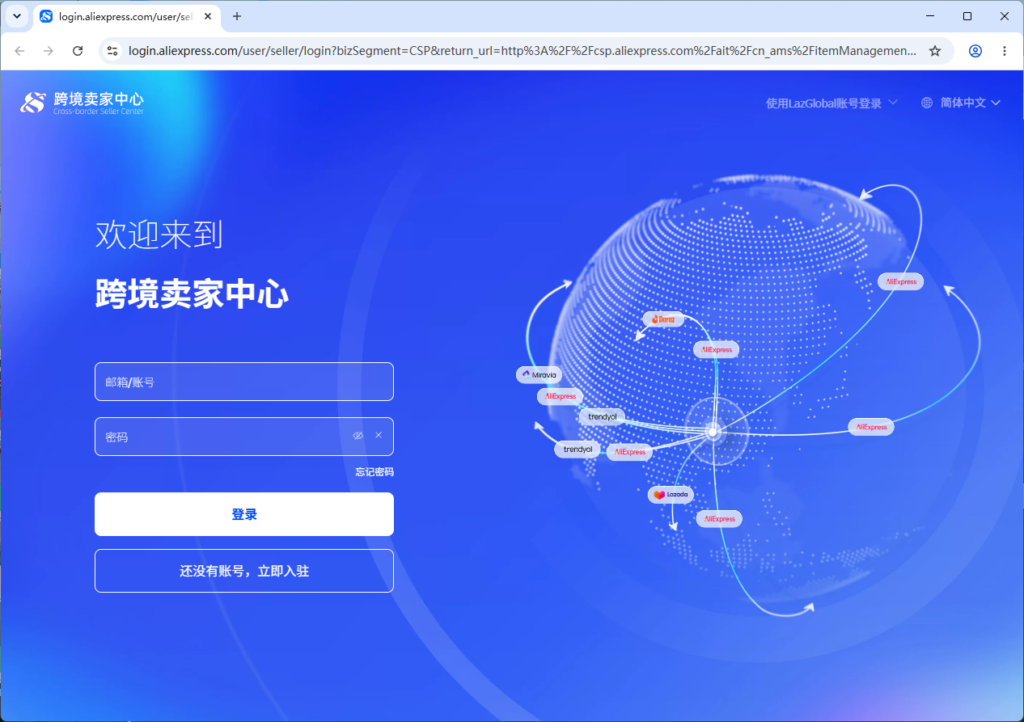This screenshot has width=1024, height=722.
Task: Focus the 密码 password input field
Action: coord(222,437)
